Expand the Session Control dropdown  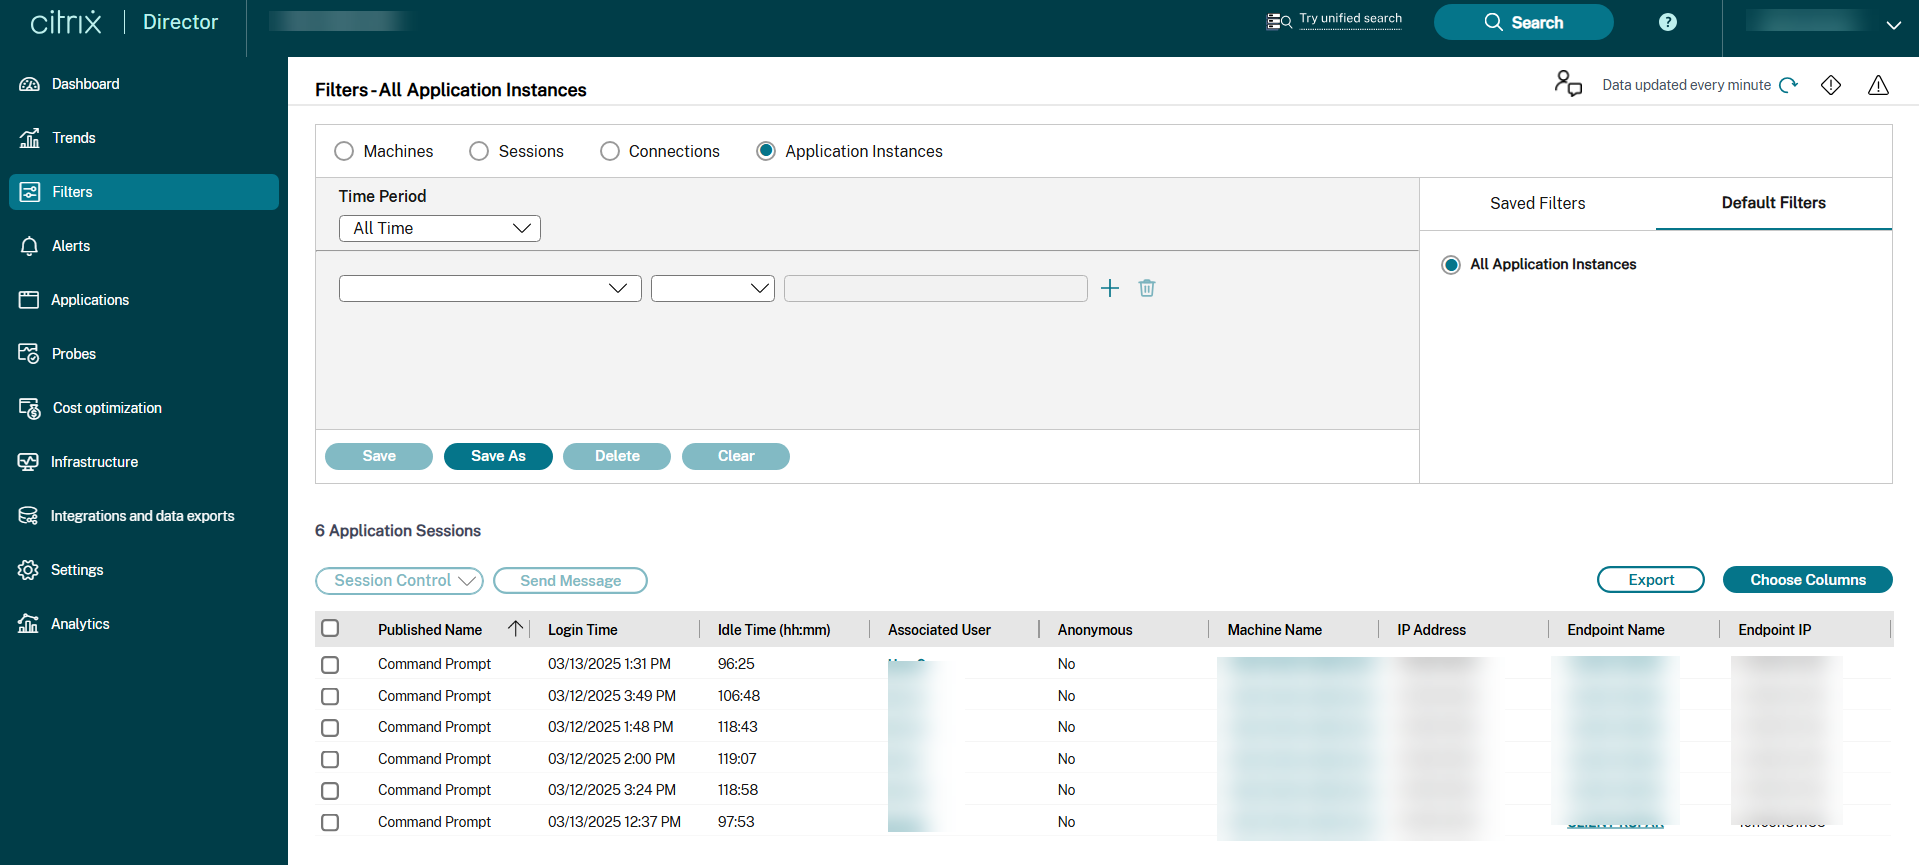(x=399, y=581)
